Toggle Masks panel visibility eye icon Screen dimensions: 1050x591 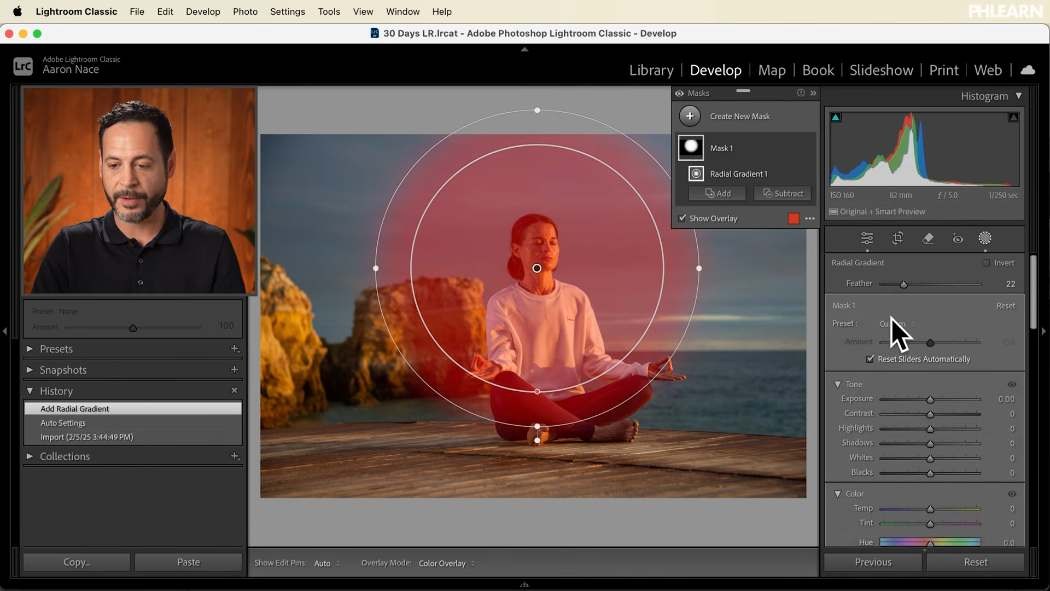click(680, 93)
